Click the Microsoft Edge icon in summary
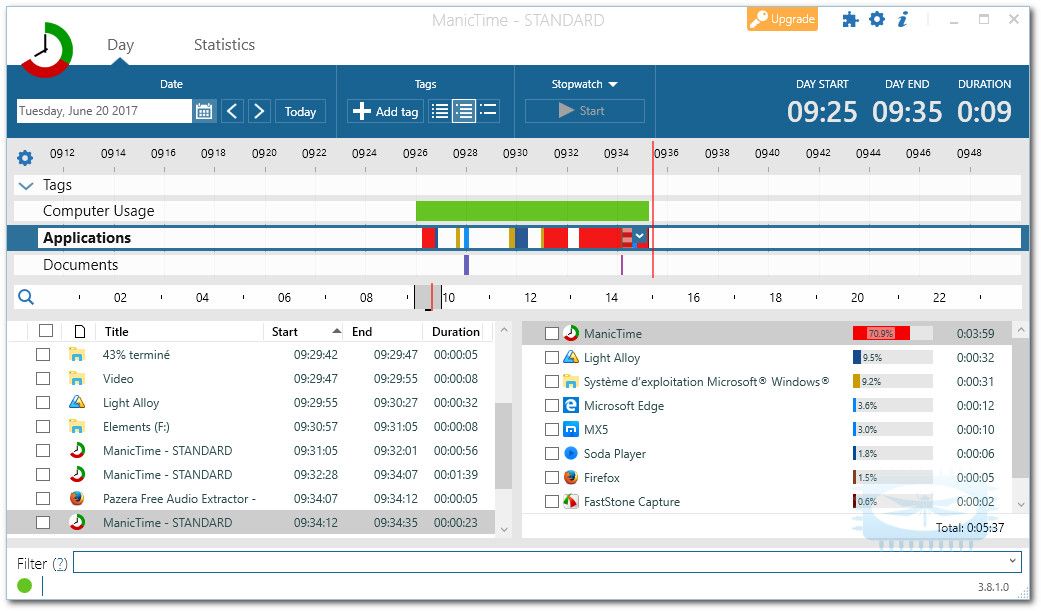Screen dimensions: 1041x611 [570, 405]
